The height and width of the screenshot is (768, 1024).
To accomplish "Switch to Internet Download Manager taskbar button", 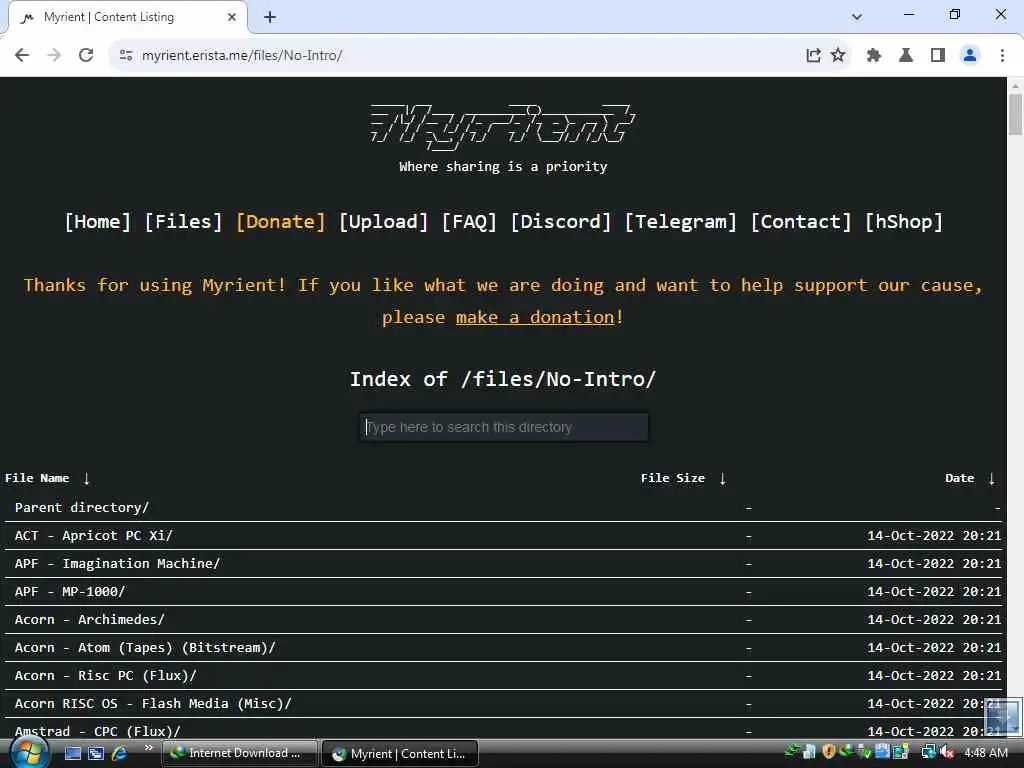I will click(238, 754).
